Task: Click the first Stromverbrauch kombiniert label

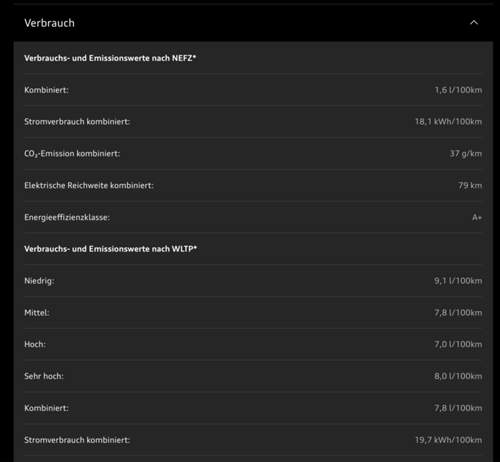Action: 77,122
